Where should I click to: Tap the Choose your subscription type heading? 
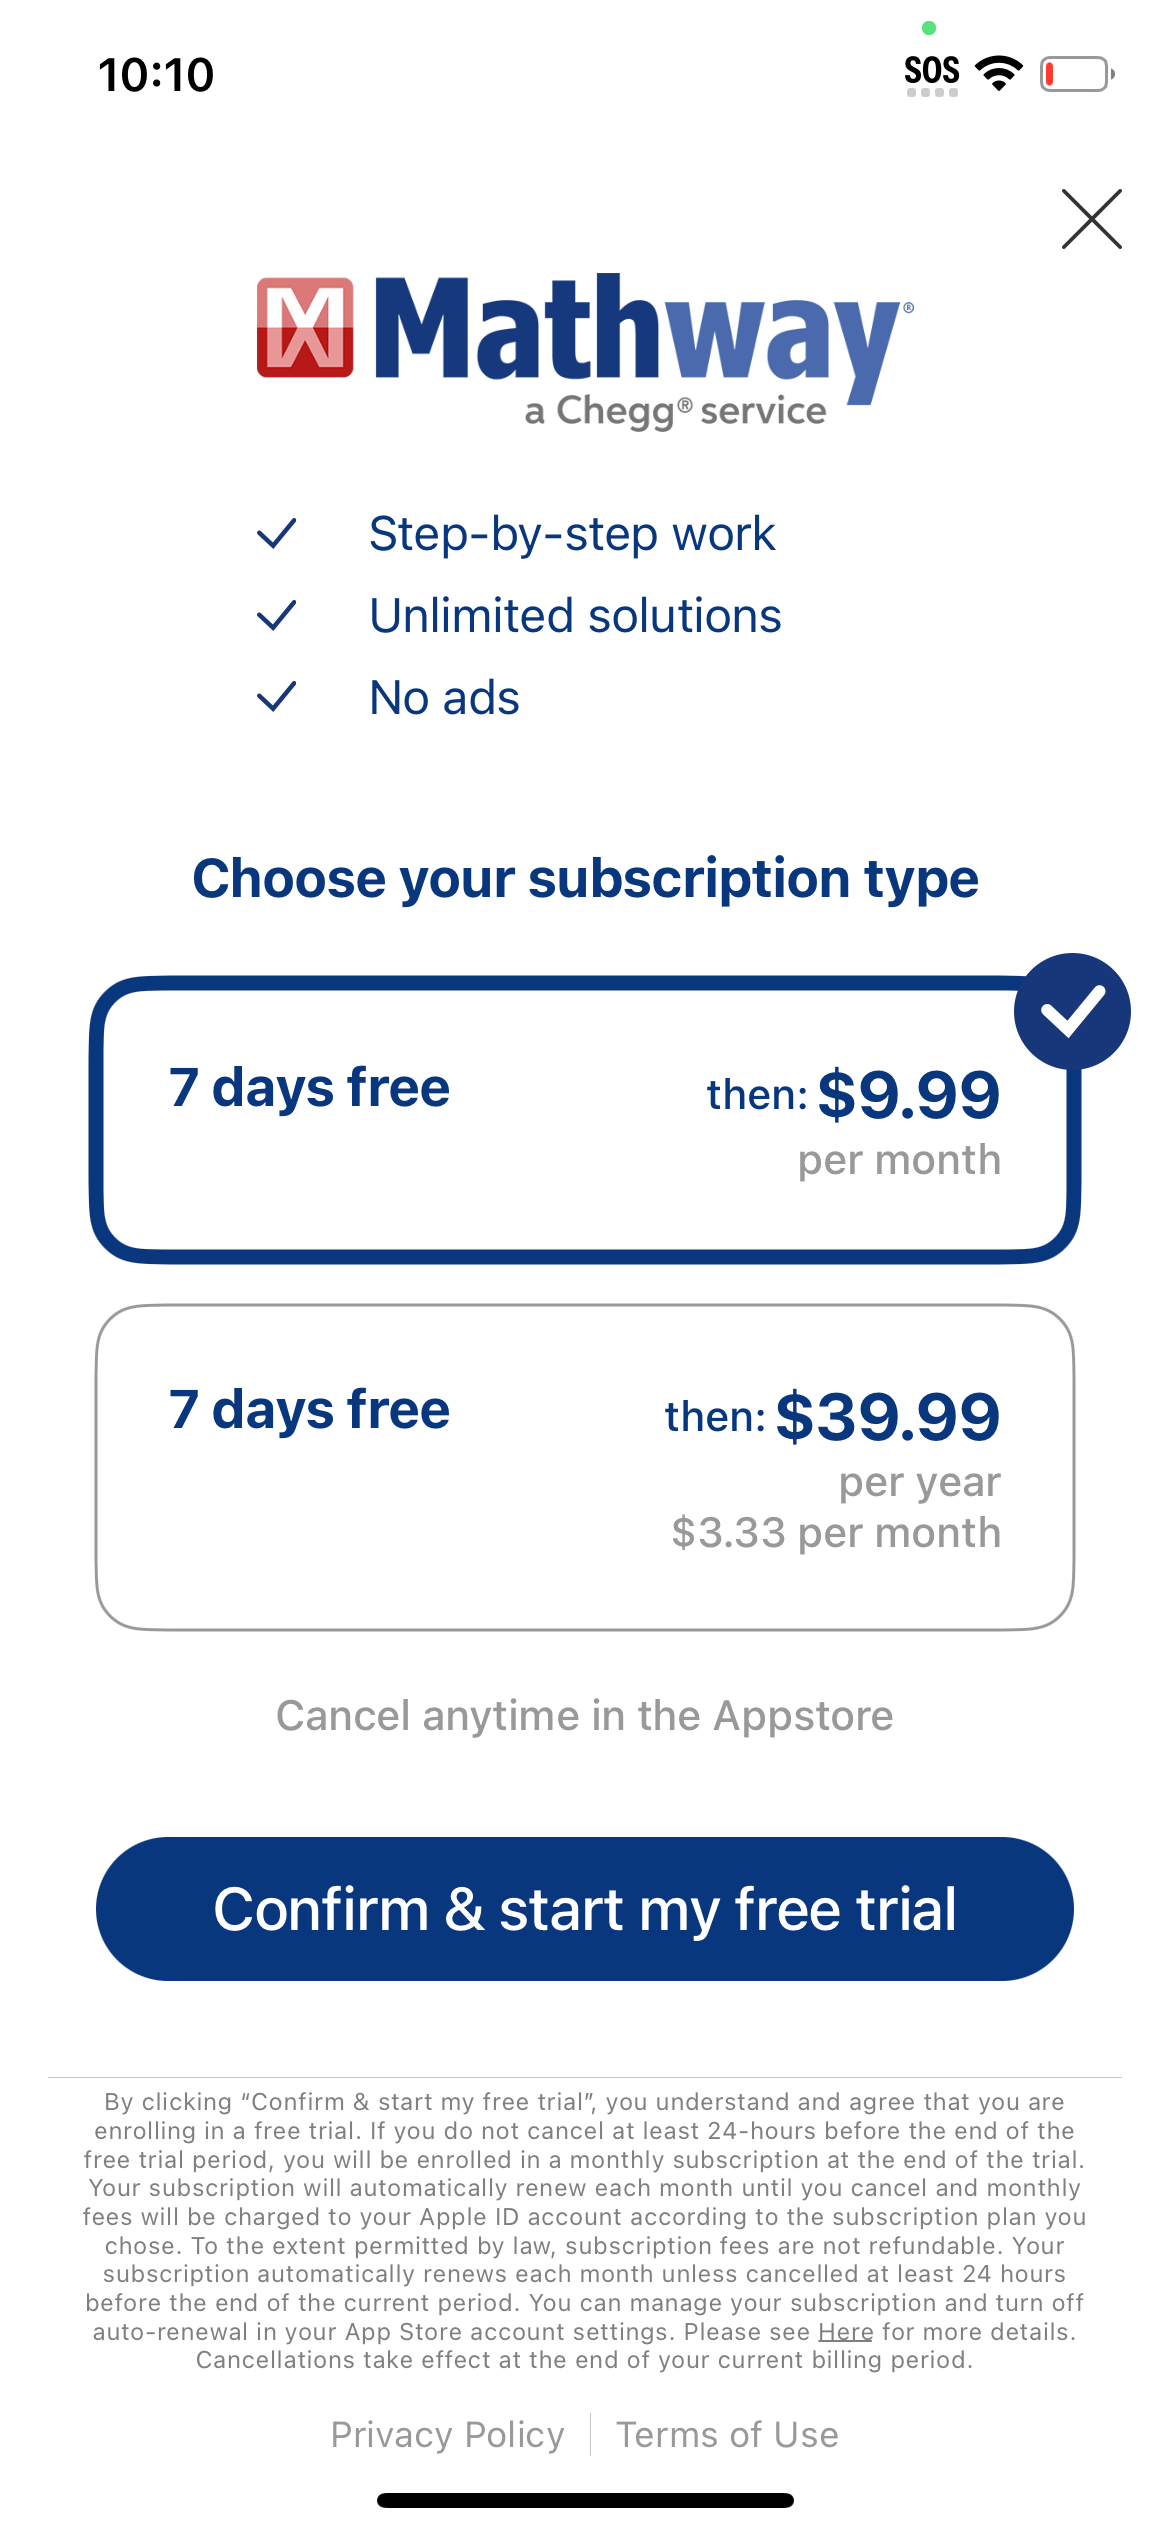585,879
